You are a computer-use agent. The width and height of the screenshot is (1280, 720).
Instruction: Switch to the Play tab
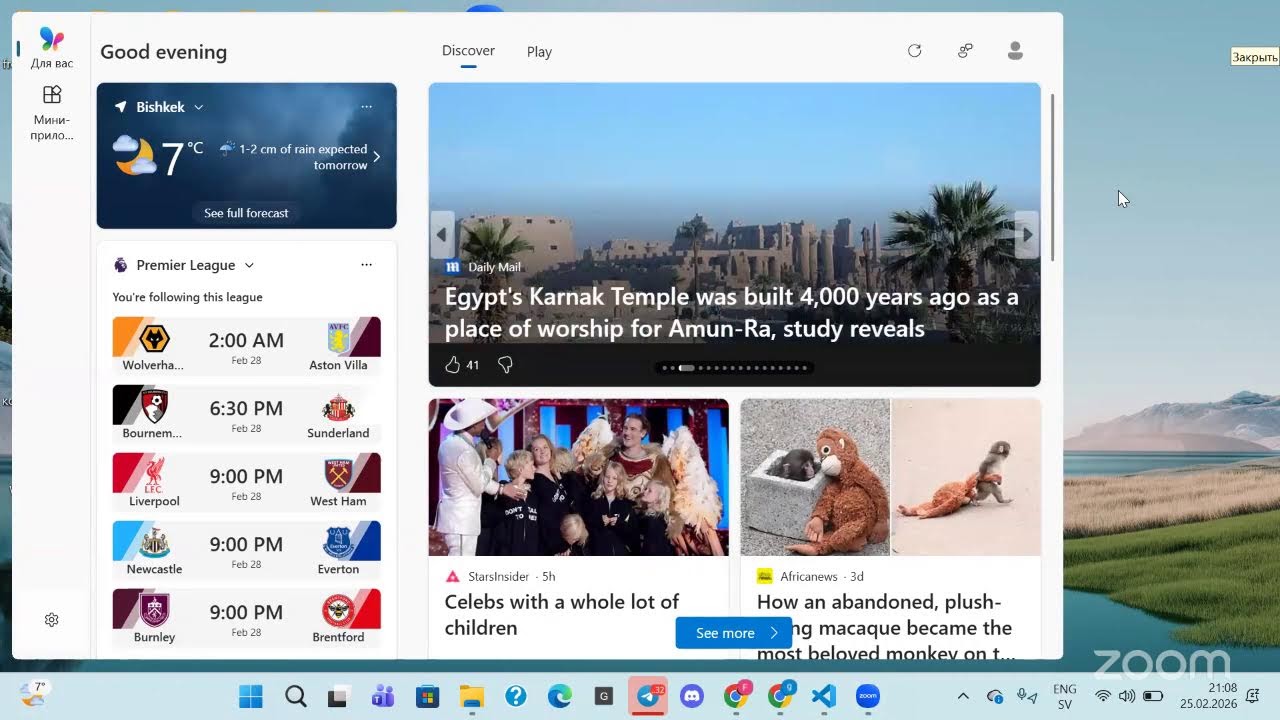(539, 52)
